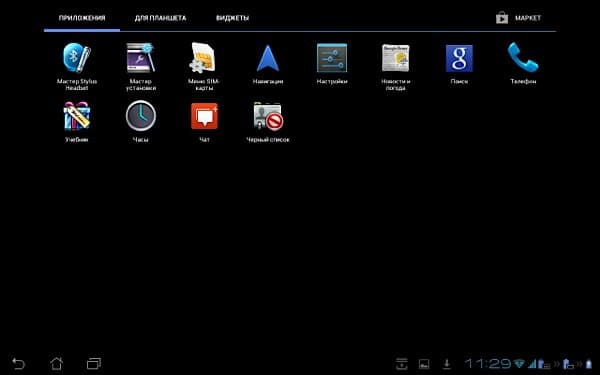Tap the Wi-Fi signal icon

point(519,364)
